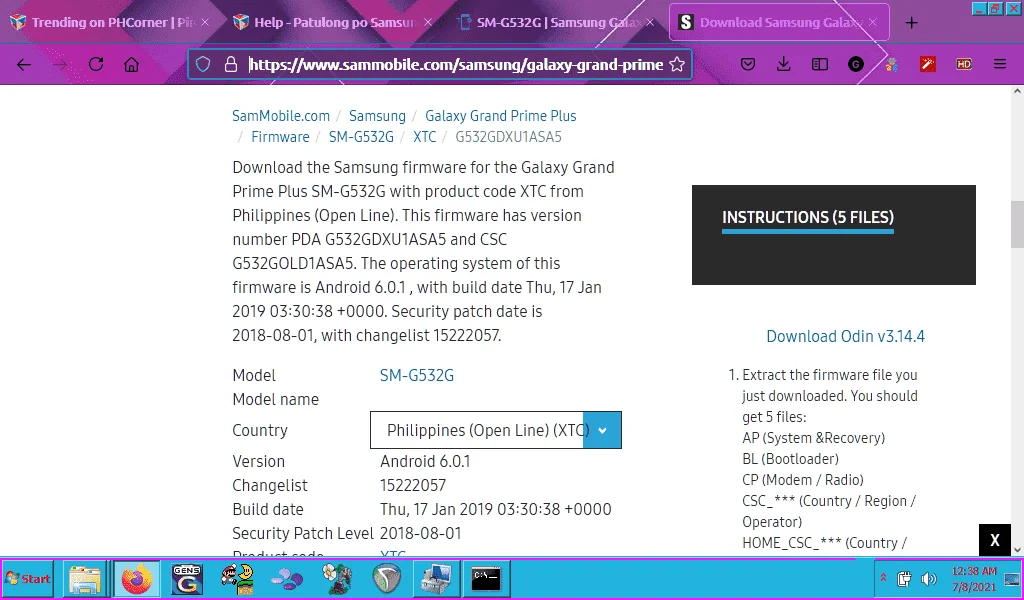The height and width of the screenshot is (600, 1024).
Task: Open the Windows Start menu
Action: pos(27,578)
